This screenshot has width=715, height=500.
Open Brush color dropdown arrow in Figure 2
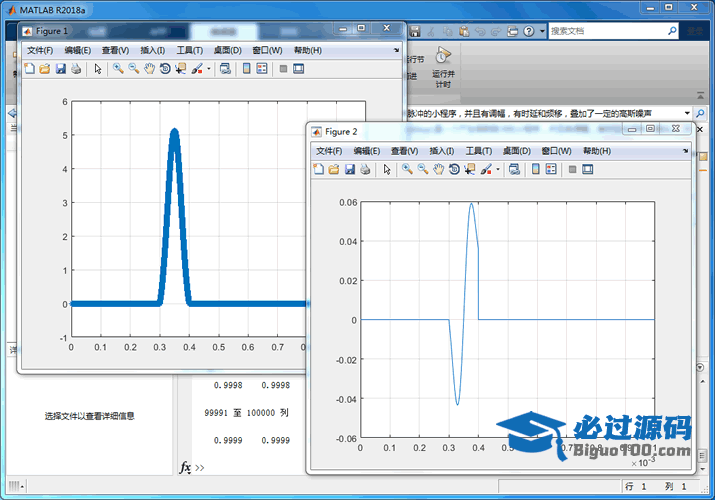(498, 170)
